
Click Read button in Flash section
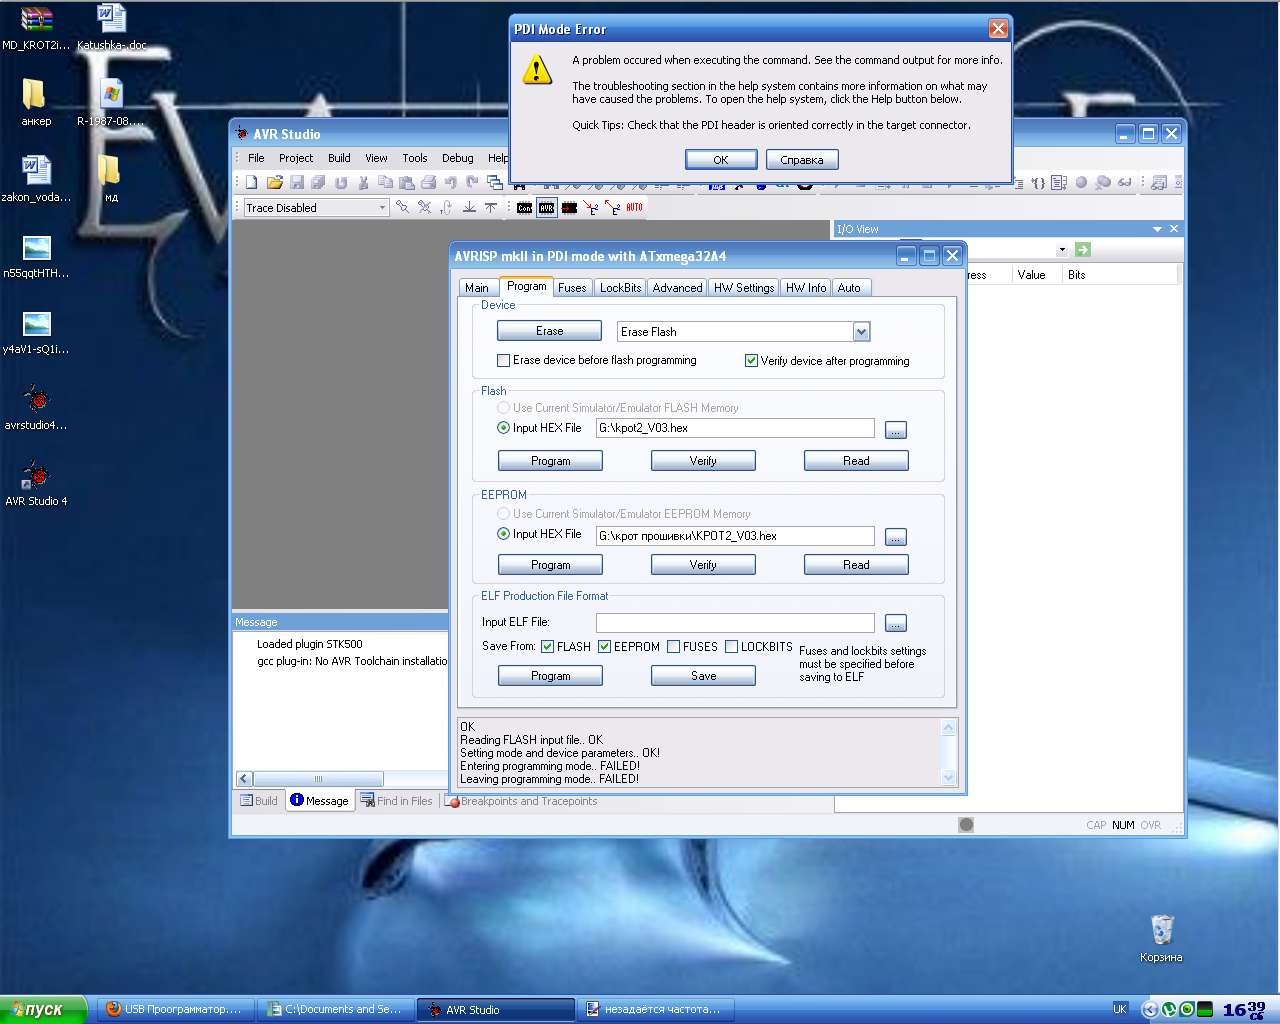coord(856,461)
